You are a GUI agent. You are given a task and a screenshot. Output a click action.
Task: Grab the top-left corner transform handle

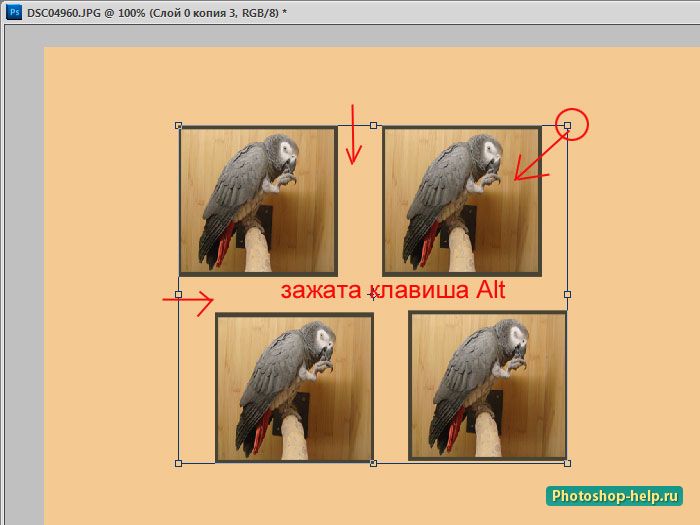point(179,125)
